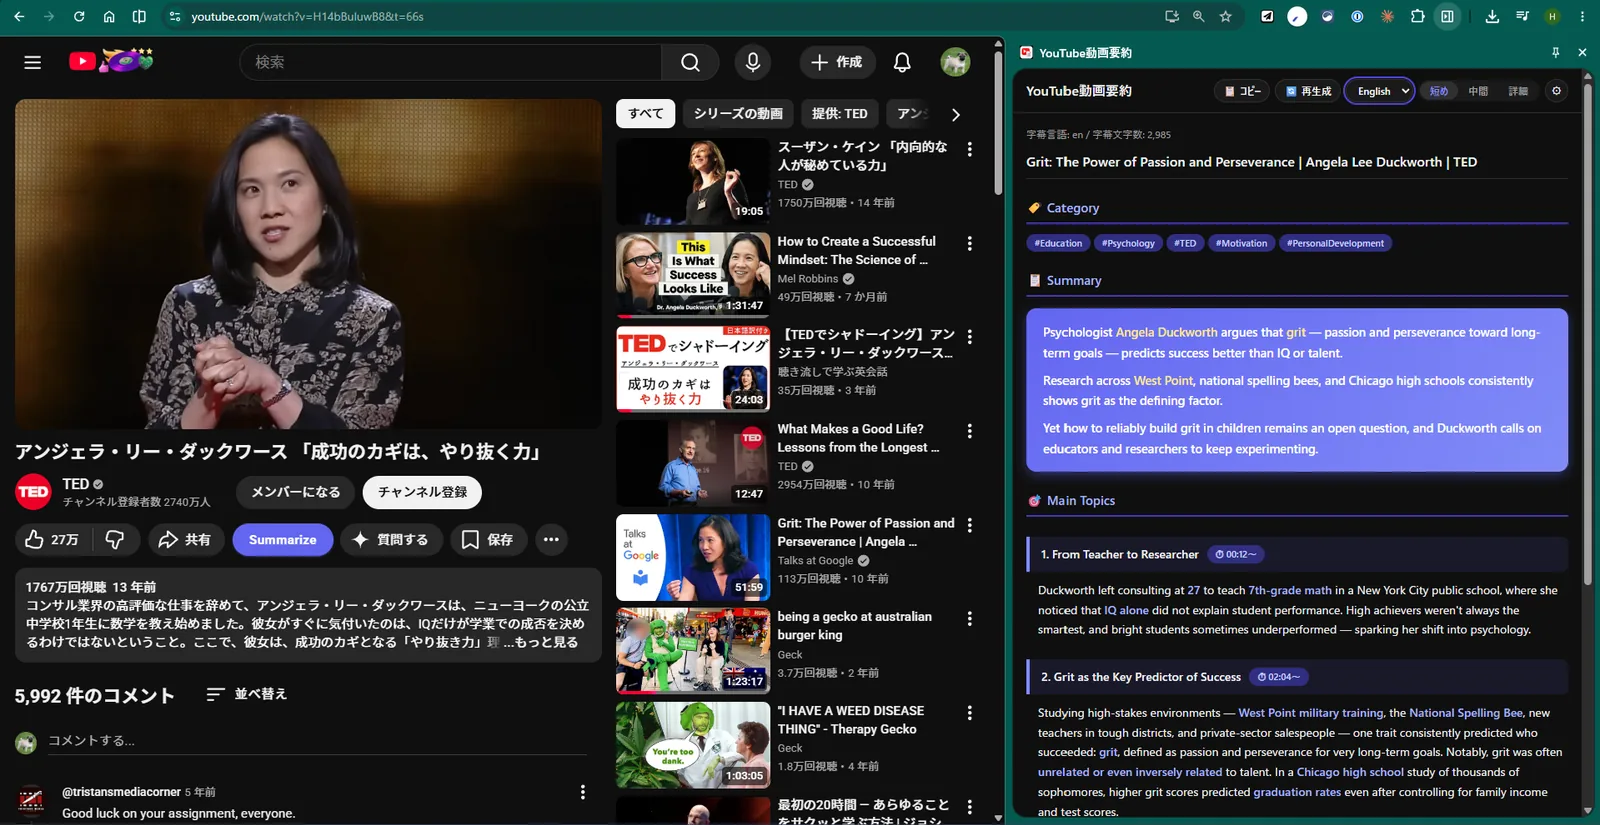Open the 作成 create menu
1600x825 pixels.
click(x=837, y=62)
